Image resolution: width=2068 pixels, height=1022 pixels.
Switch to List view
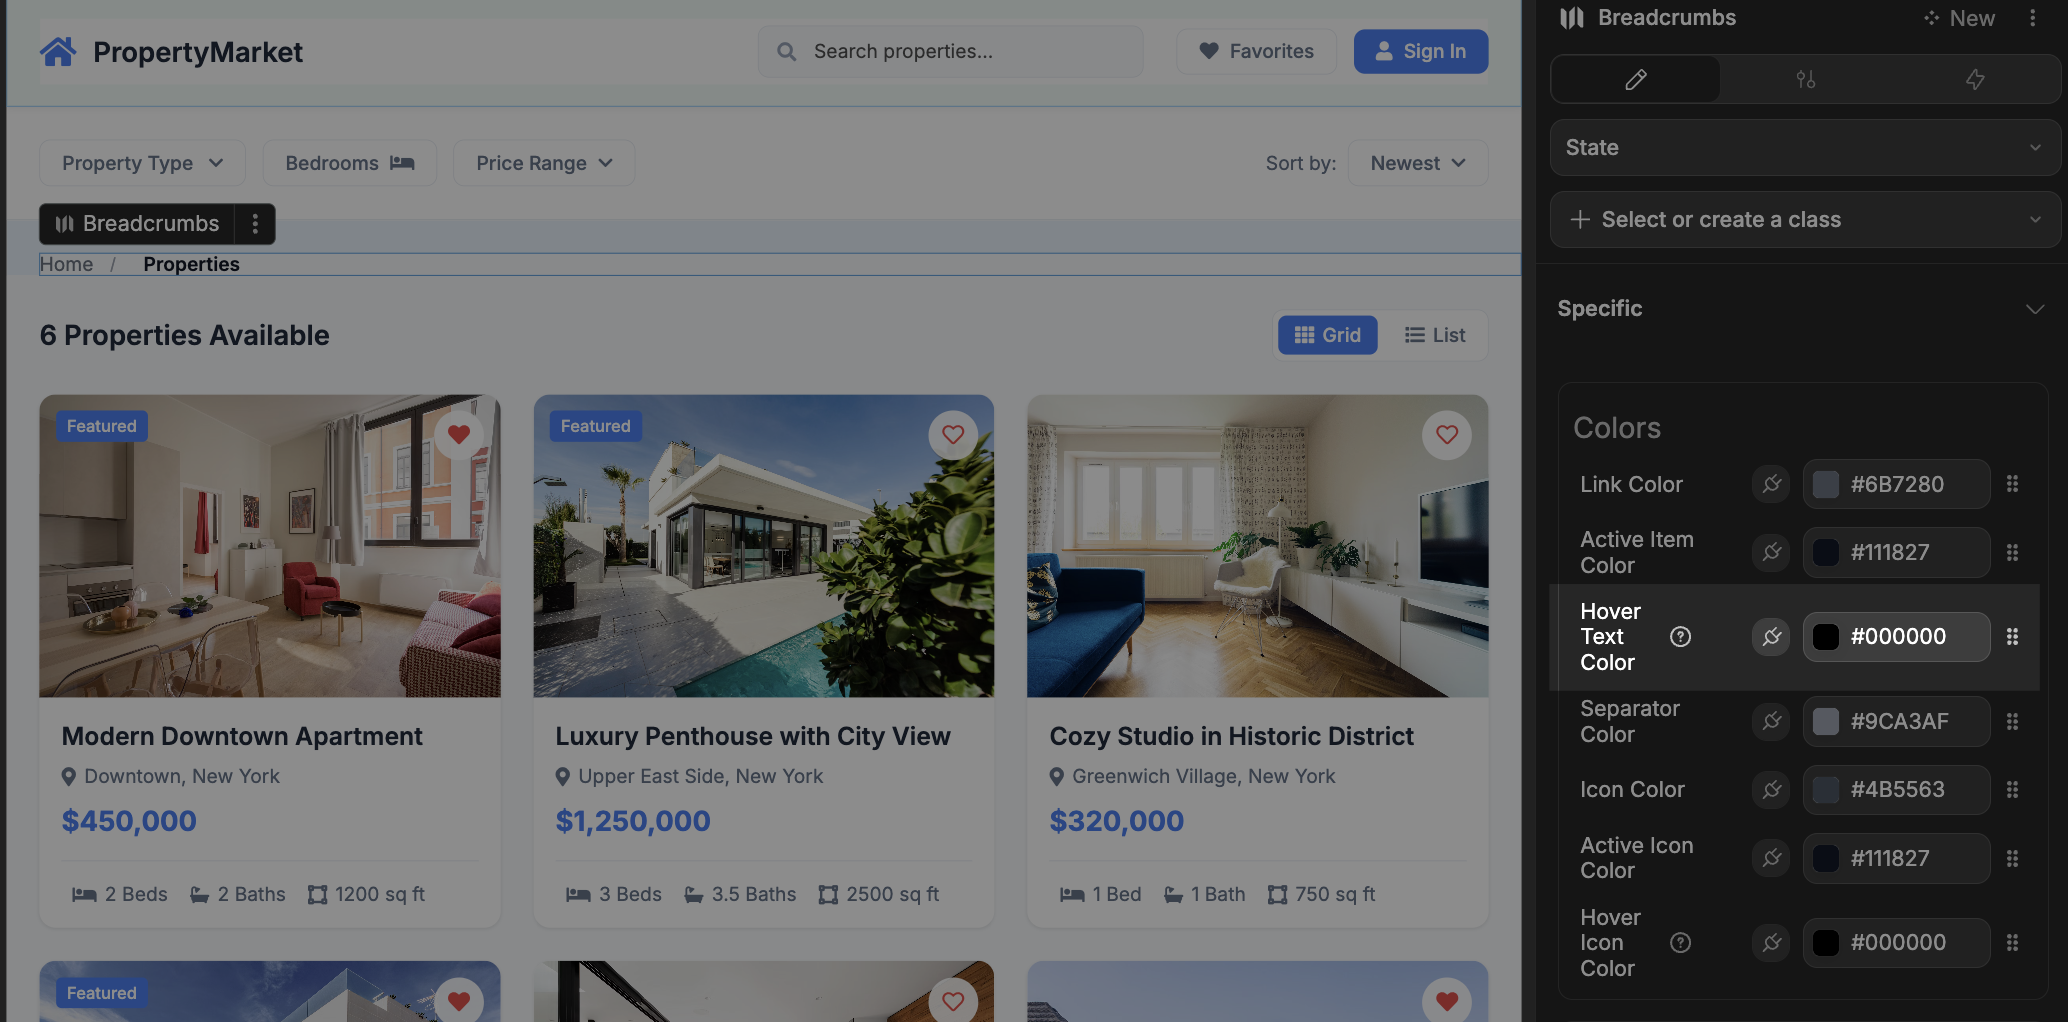coord(1434,335)
